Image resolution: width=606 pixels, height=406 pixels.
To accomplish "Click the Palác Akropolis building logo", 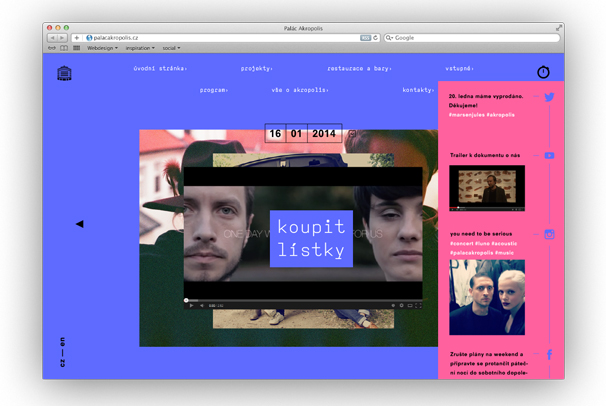I will pyautogui.click(x=65, y=73).
